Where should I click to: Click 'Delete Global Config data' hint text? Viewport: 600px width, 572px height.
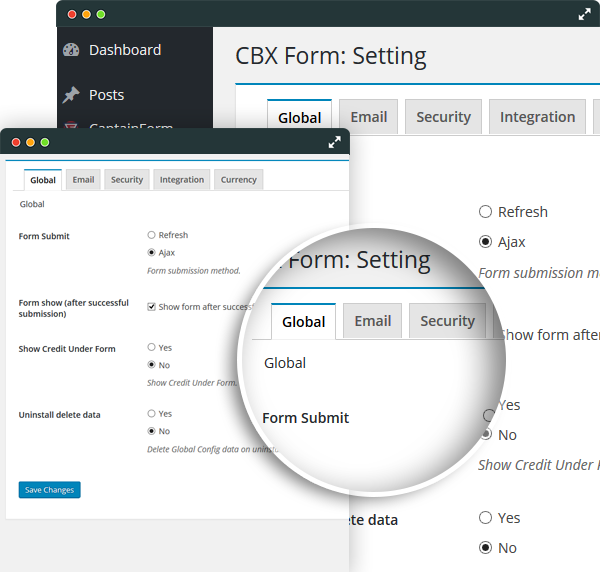213,449
